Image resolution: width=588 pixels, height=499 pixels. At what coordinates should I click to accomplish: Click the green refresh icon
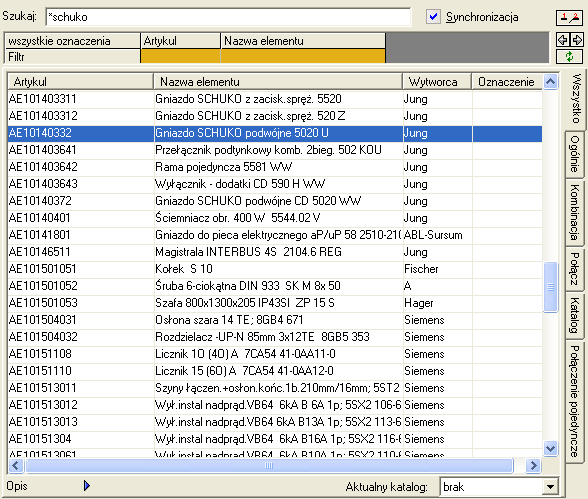pos(569,57)
